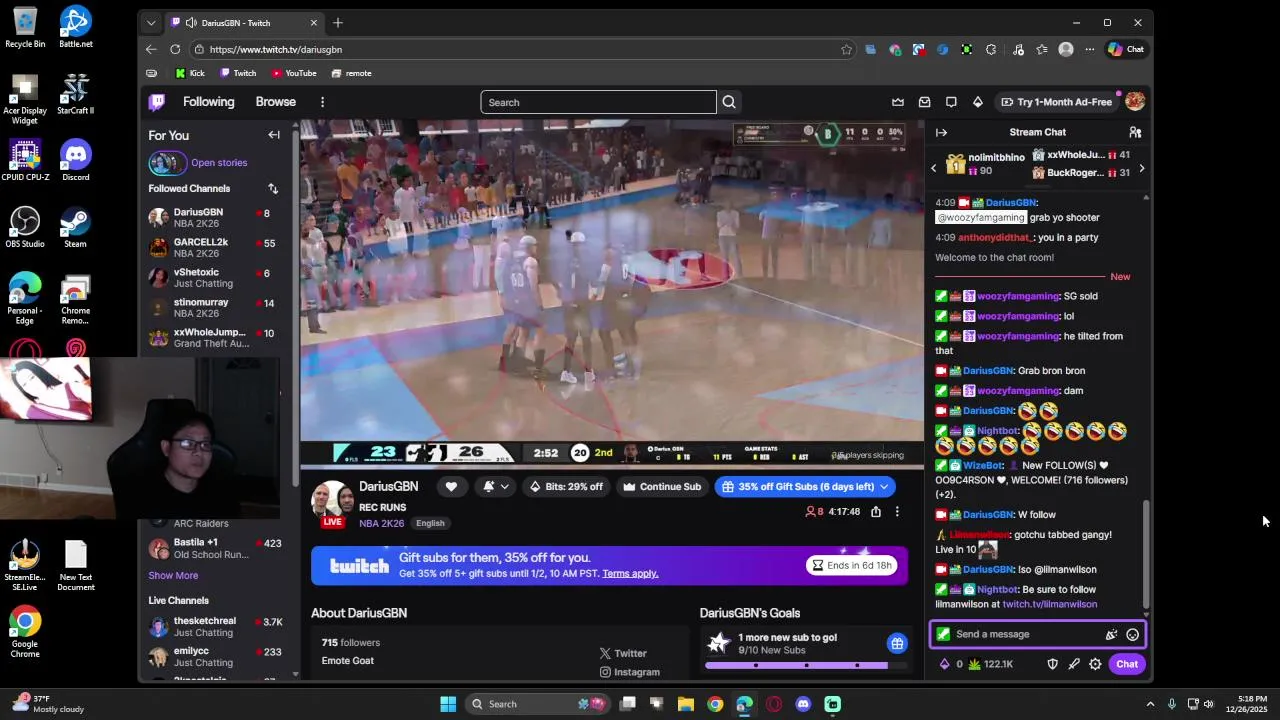Screen dimensions: 1280x720
Task: Click the browser address bar URL
Action: click(276, 49)
